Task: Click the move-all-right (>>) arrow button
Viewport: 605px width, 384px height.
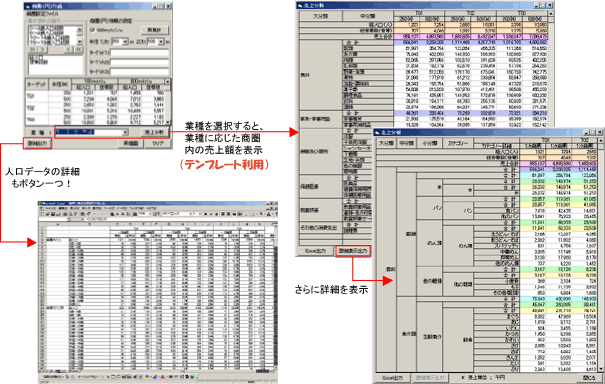Action: tap(32, 49)
